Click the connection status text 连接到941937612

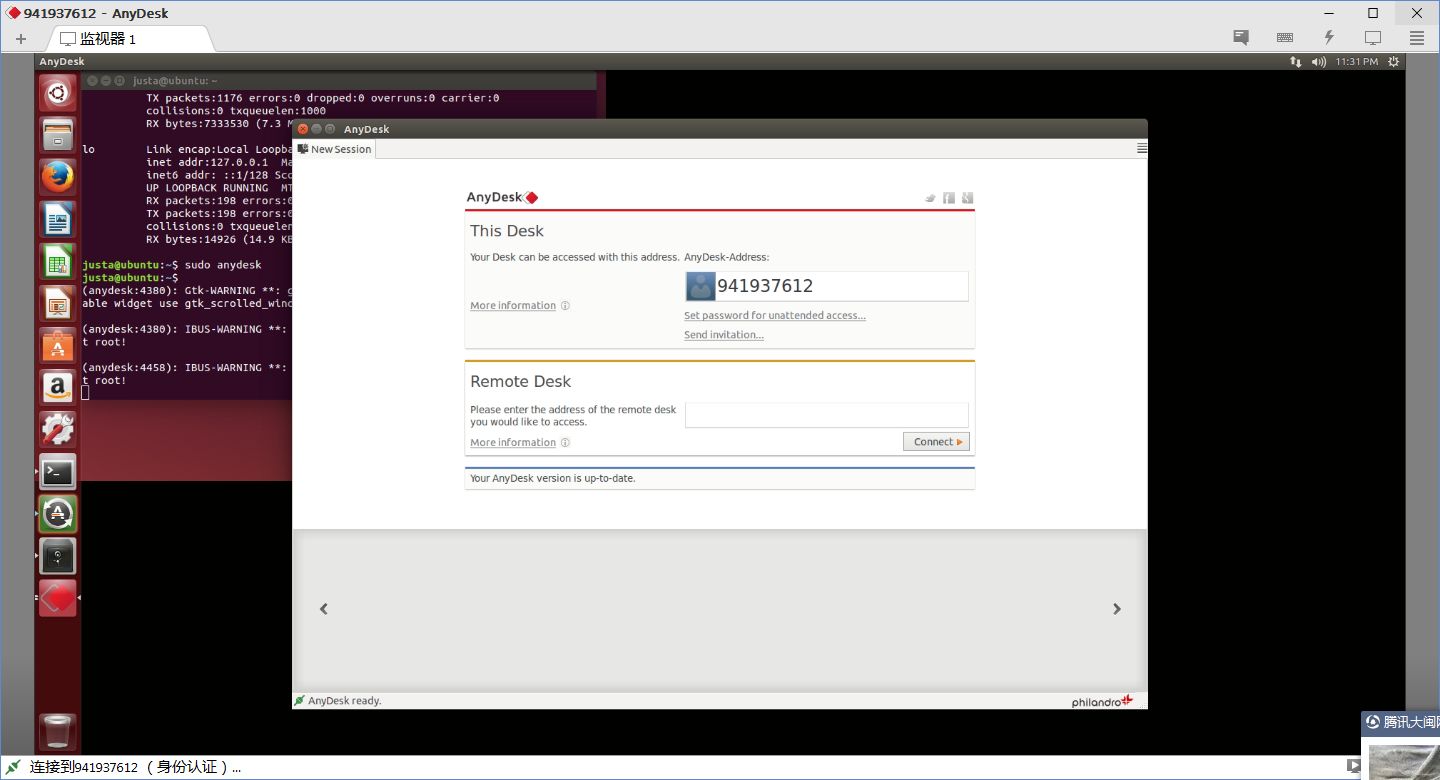click(136, 768)
